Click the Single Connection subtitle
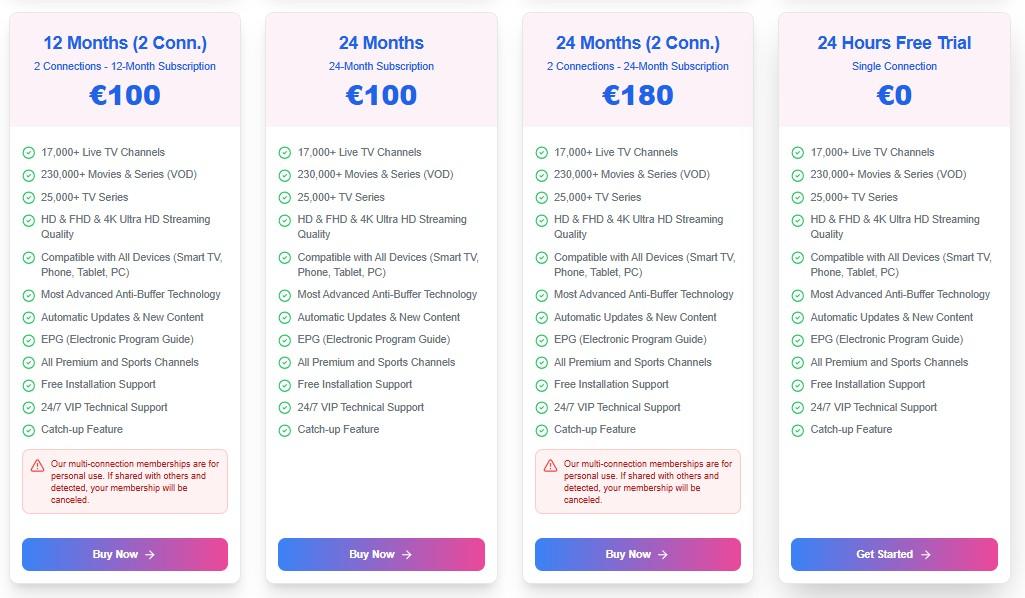Viewport: 1025px width, 598px height. (x=894, y=67)
